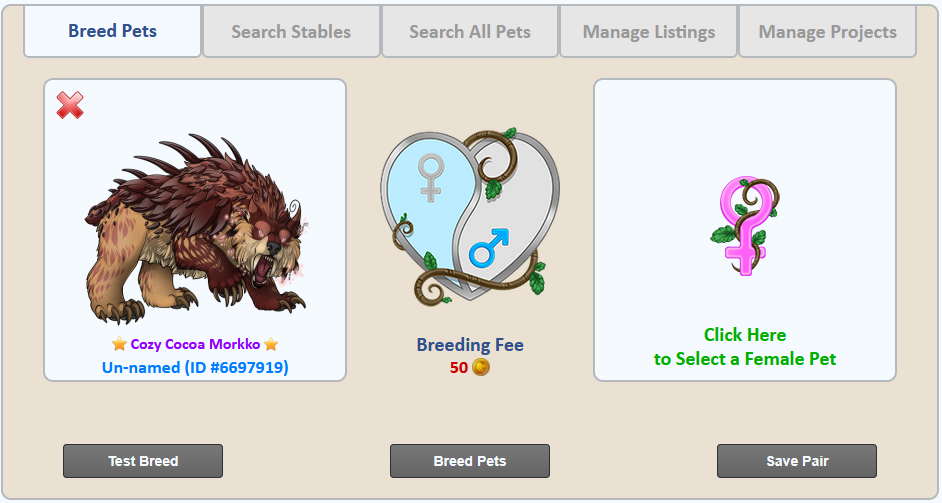
Task: Click the gray female symbol in heart
Action: tap(431, 178)
